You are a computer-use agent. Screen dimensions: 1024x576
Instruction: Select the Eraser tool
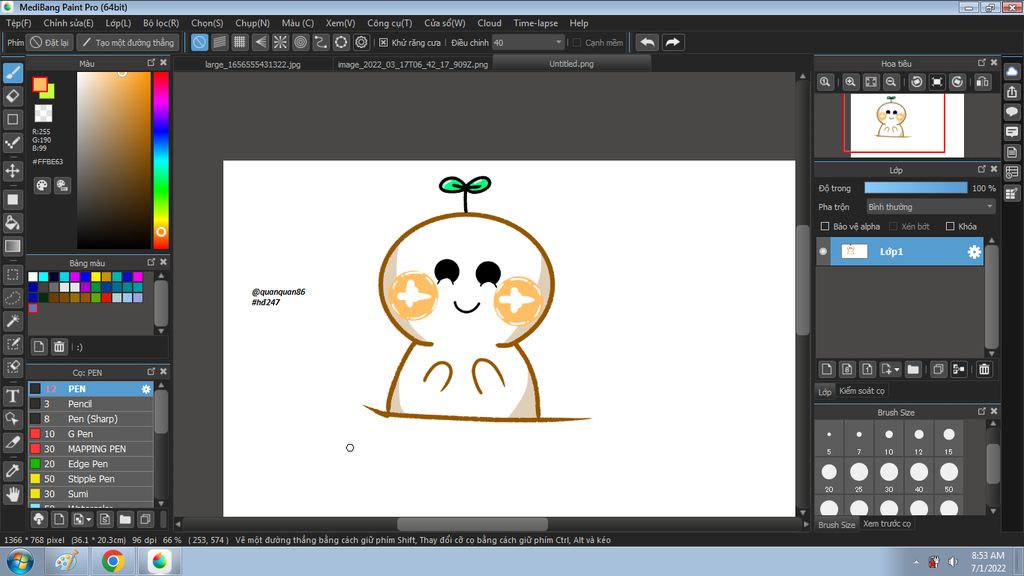12,96
